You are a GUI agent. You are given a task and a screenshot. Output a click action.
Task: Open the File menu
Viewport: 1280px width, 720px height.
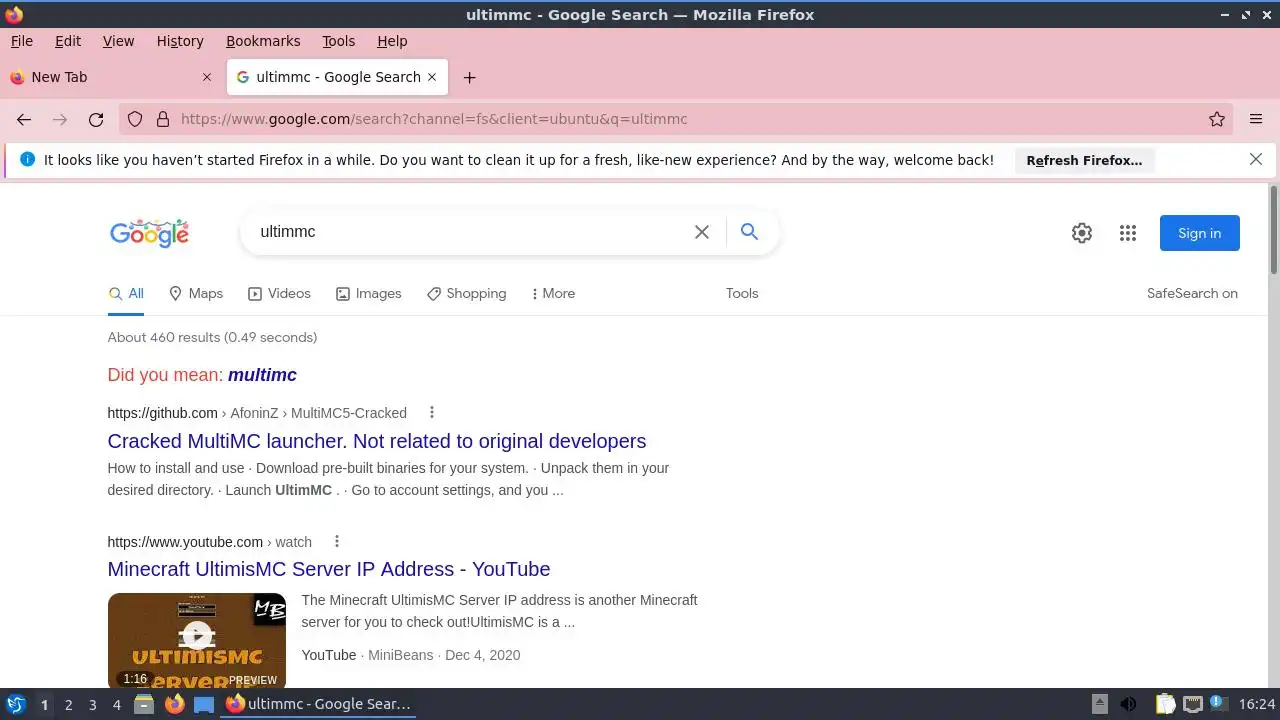21,41
